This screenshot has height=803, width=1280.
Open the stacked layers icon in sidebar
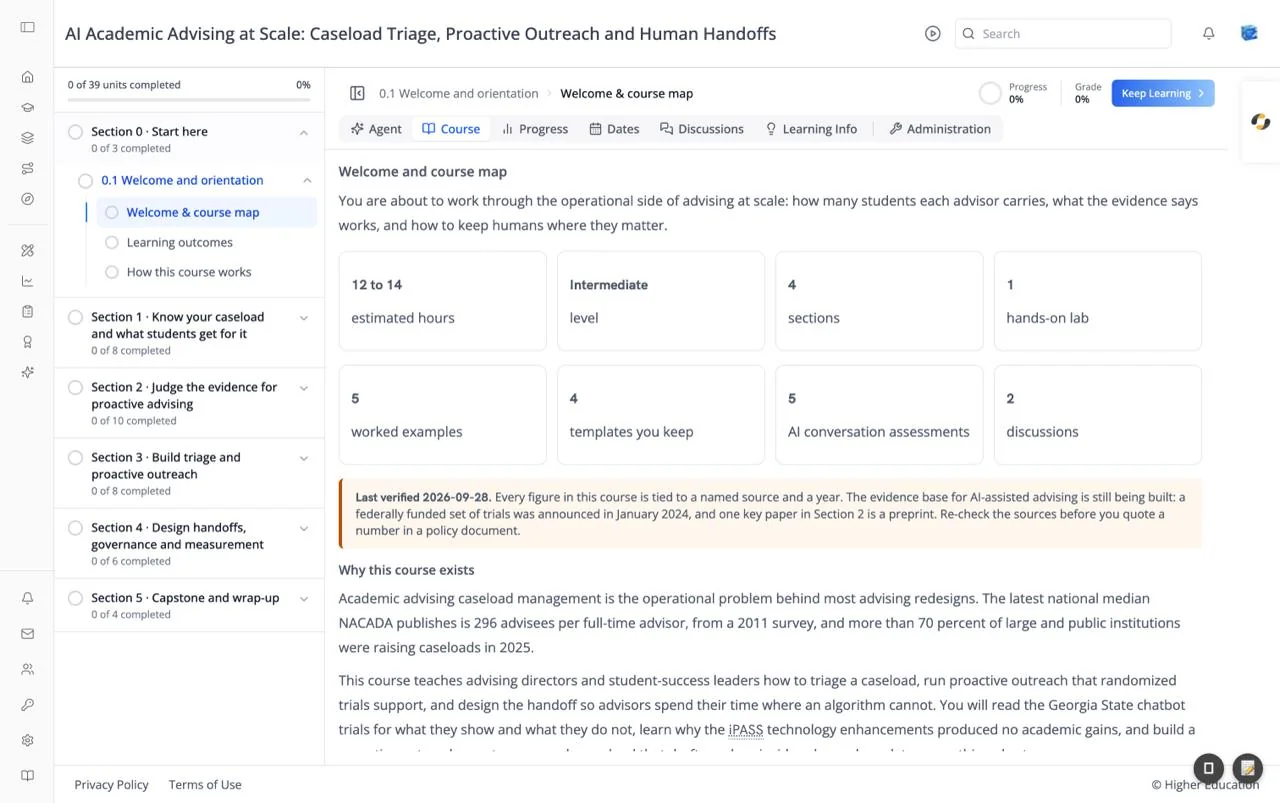[27, 138]
